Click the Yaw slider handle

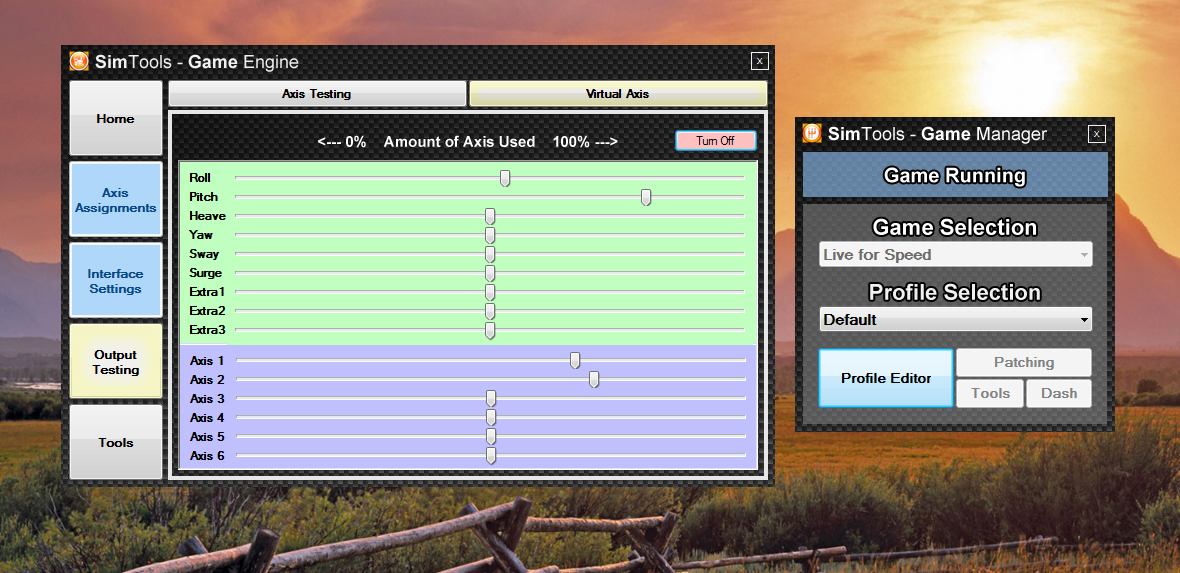pyautogui.click(x=490, y=235)
